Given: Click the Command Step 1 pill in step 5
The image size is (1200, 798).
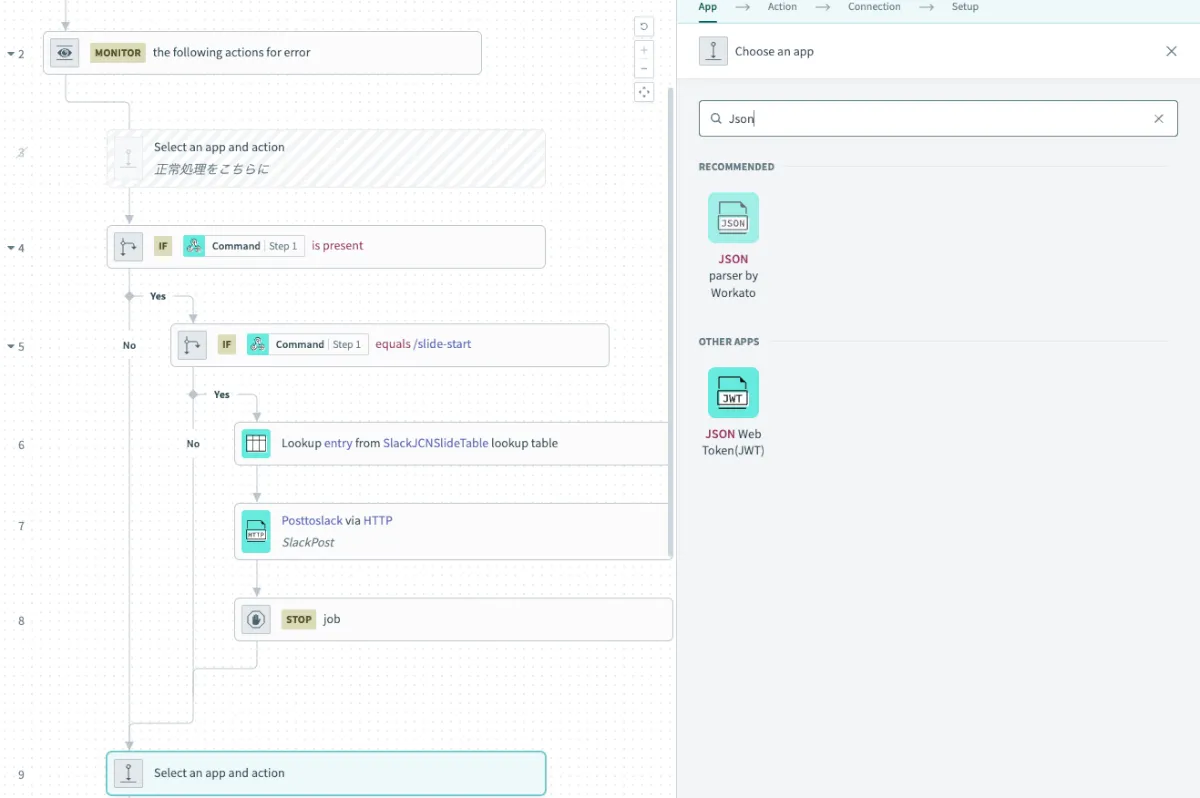Looking at the screenshot, I should tap(307, 344).
